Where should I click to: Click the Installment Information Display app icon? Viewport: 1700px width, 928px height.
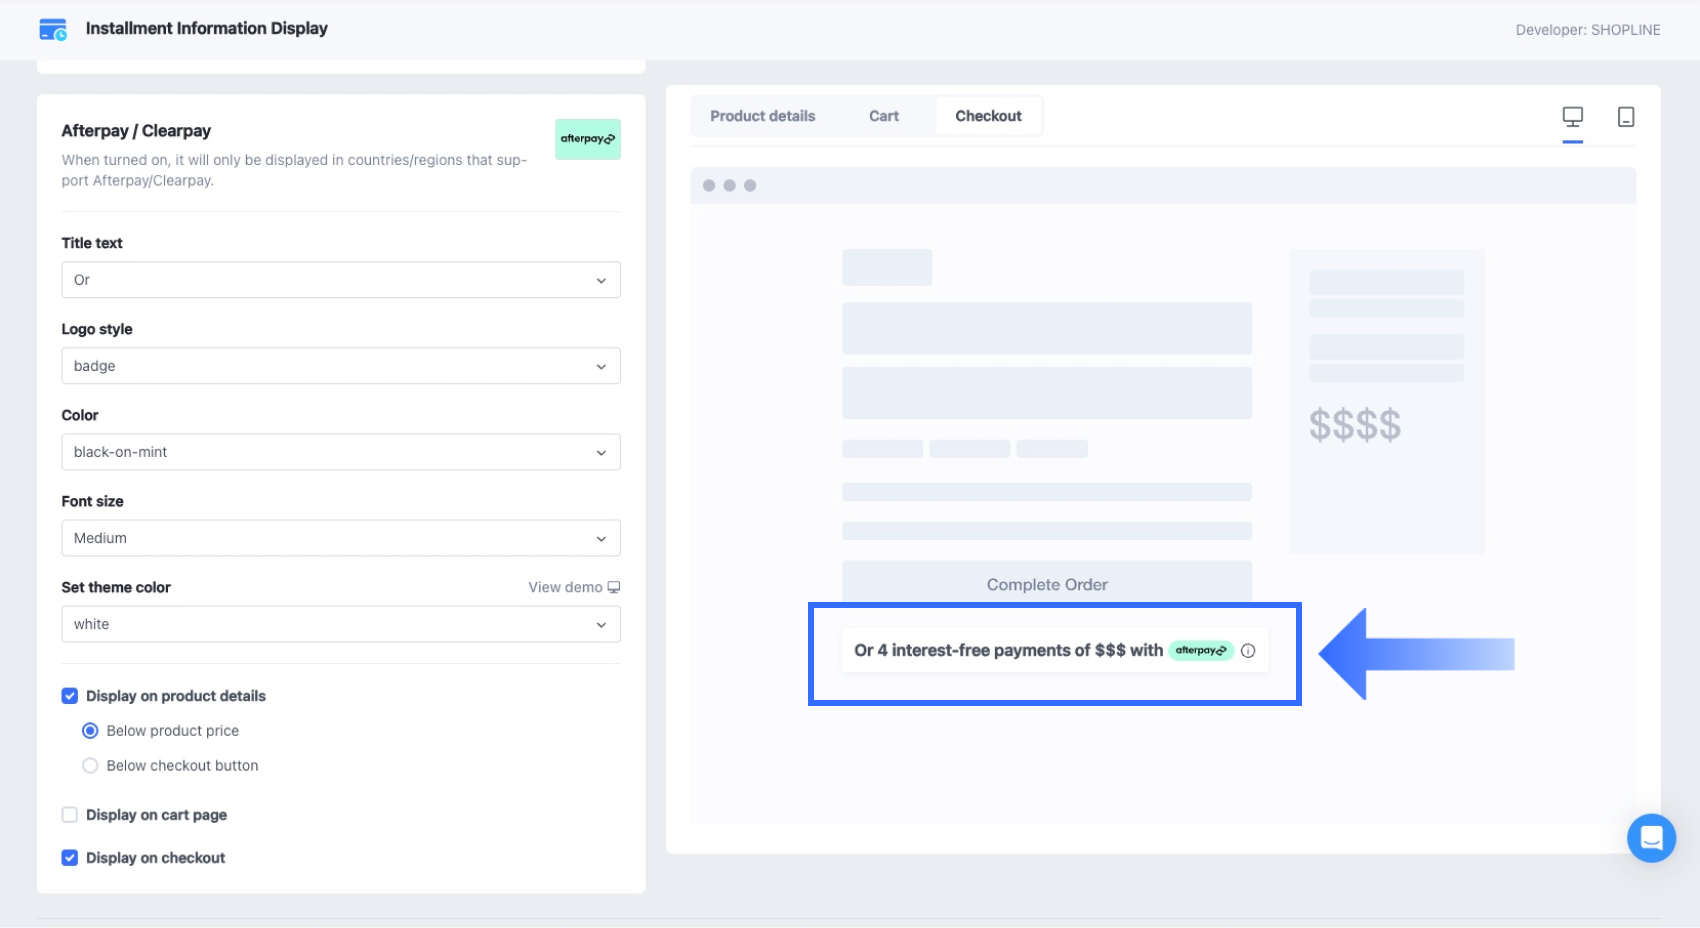[53, 29]
